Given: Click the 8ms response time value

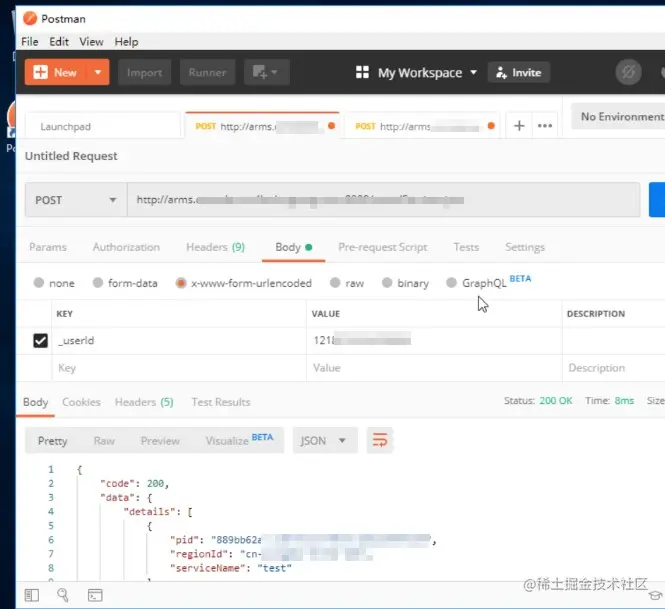Looking at the screenshot, I should coord(624,400).
